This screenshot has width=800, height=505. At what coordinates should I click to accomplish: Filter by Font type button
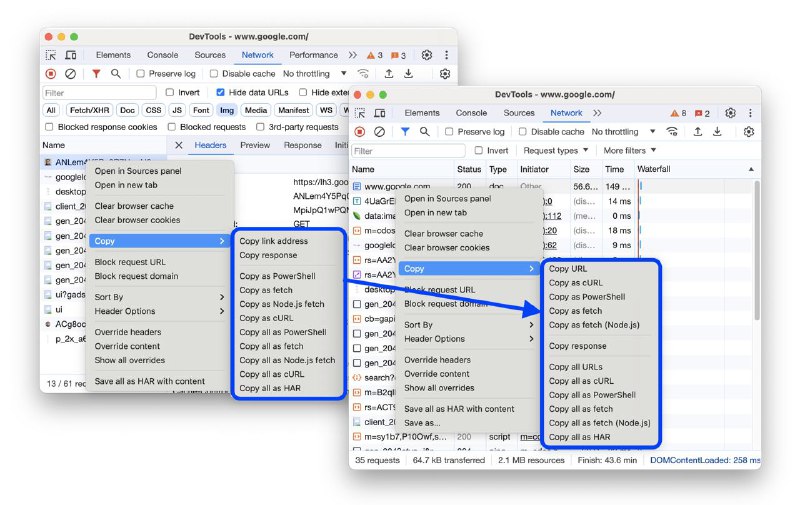click(201, 110)
